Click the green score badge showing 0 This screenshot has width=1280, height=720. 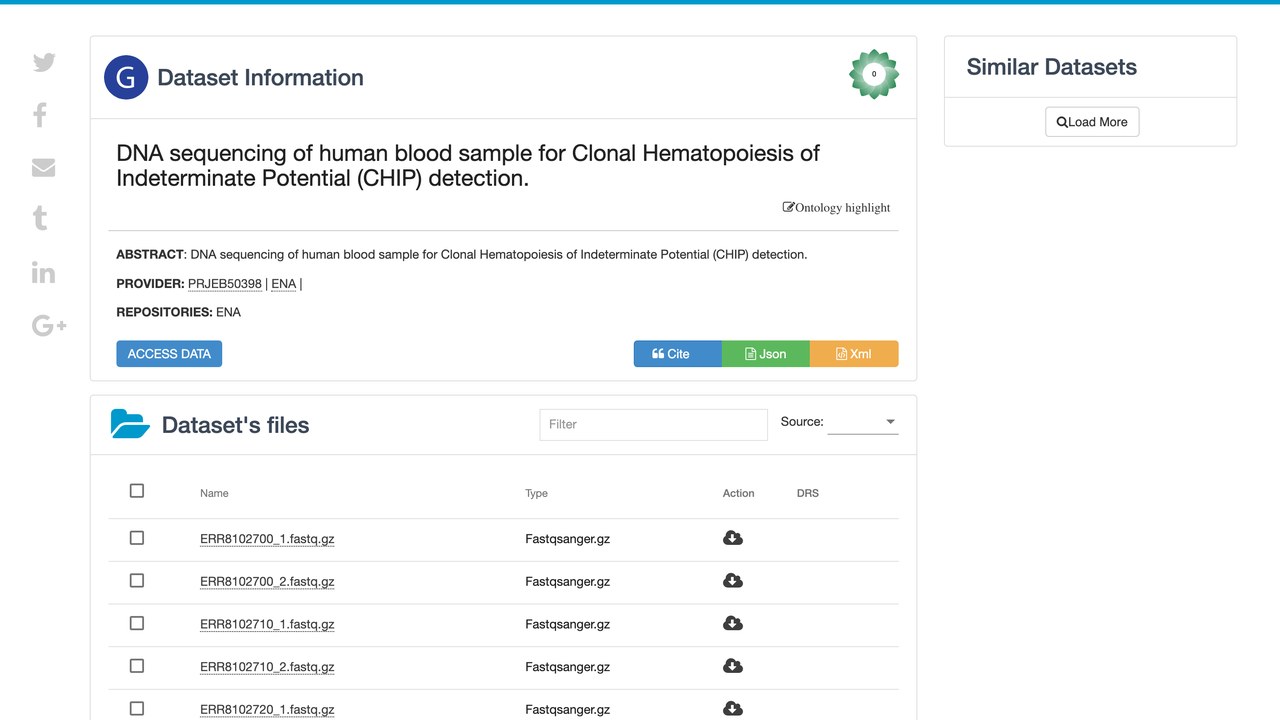874,74
